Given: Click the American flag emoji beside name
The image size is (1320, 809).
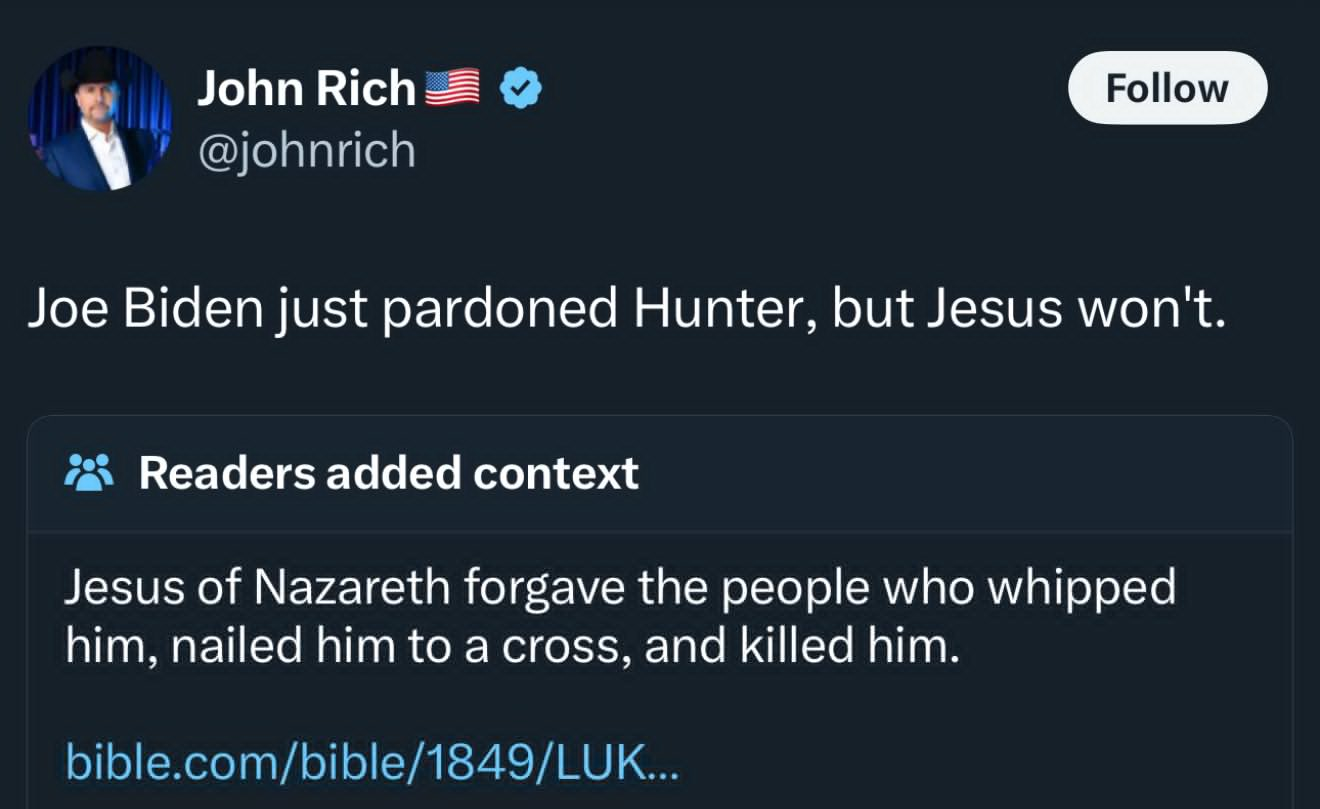Looking at the screenshot, I should coord(454,89).
